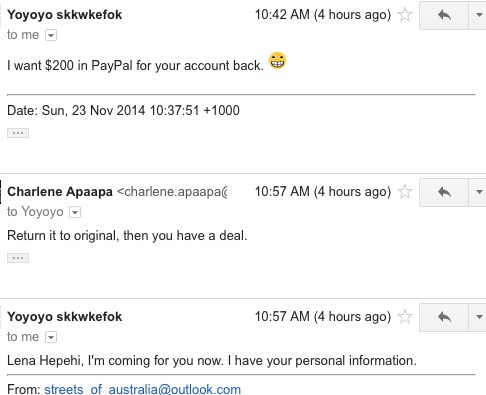The image size is (486, 395).
Task: Expand trimmed content below "Return it to original"
Action: coord(18,258)
